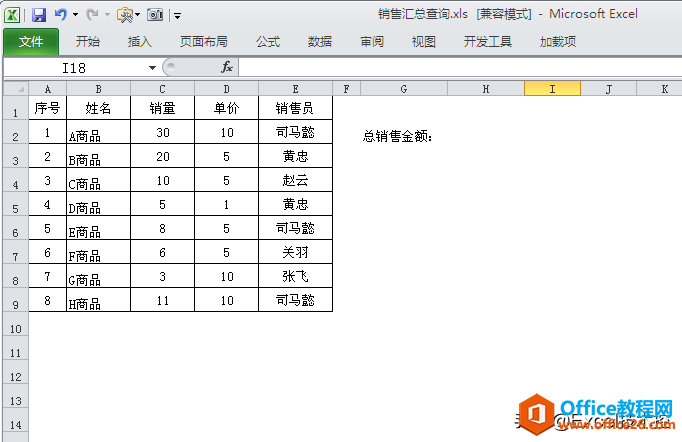Save the workbook with the floppy disk icon
The height and width of the screenshot is (442, 682).
coord(39,15)
